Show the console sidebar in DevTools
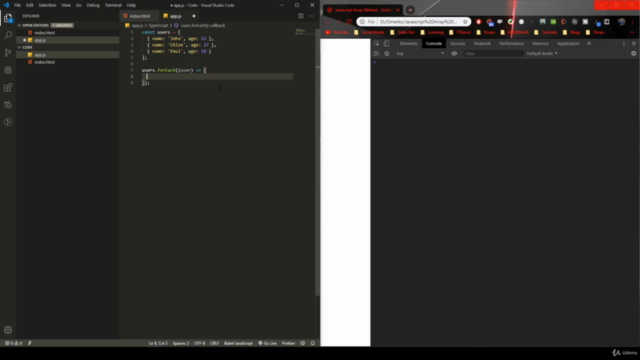Viewport: 640px width, 360px height. point(376,53)
